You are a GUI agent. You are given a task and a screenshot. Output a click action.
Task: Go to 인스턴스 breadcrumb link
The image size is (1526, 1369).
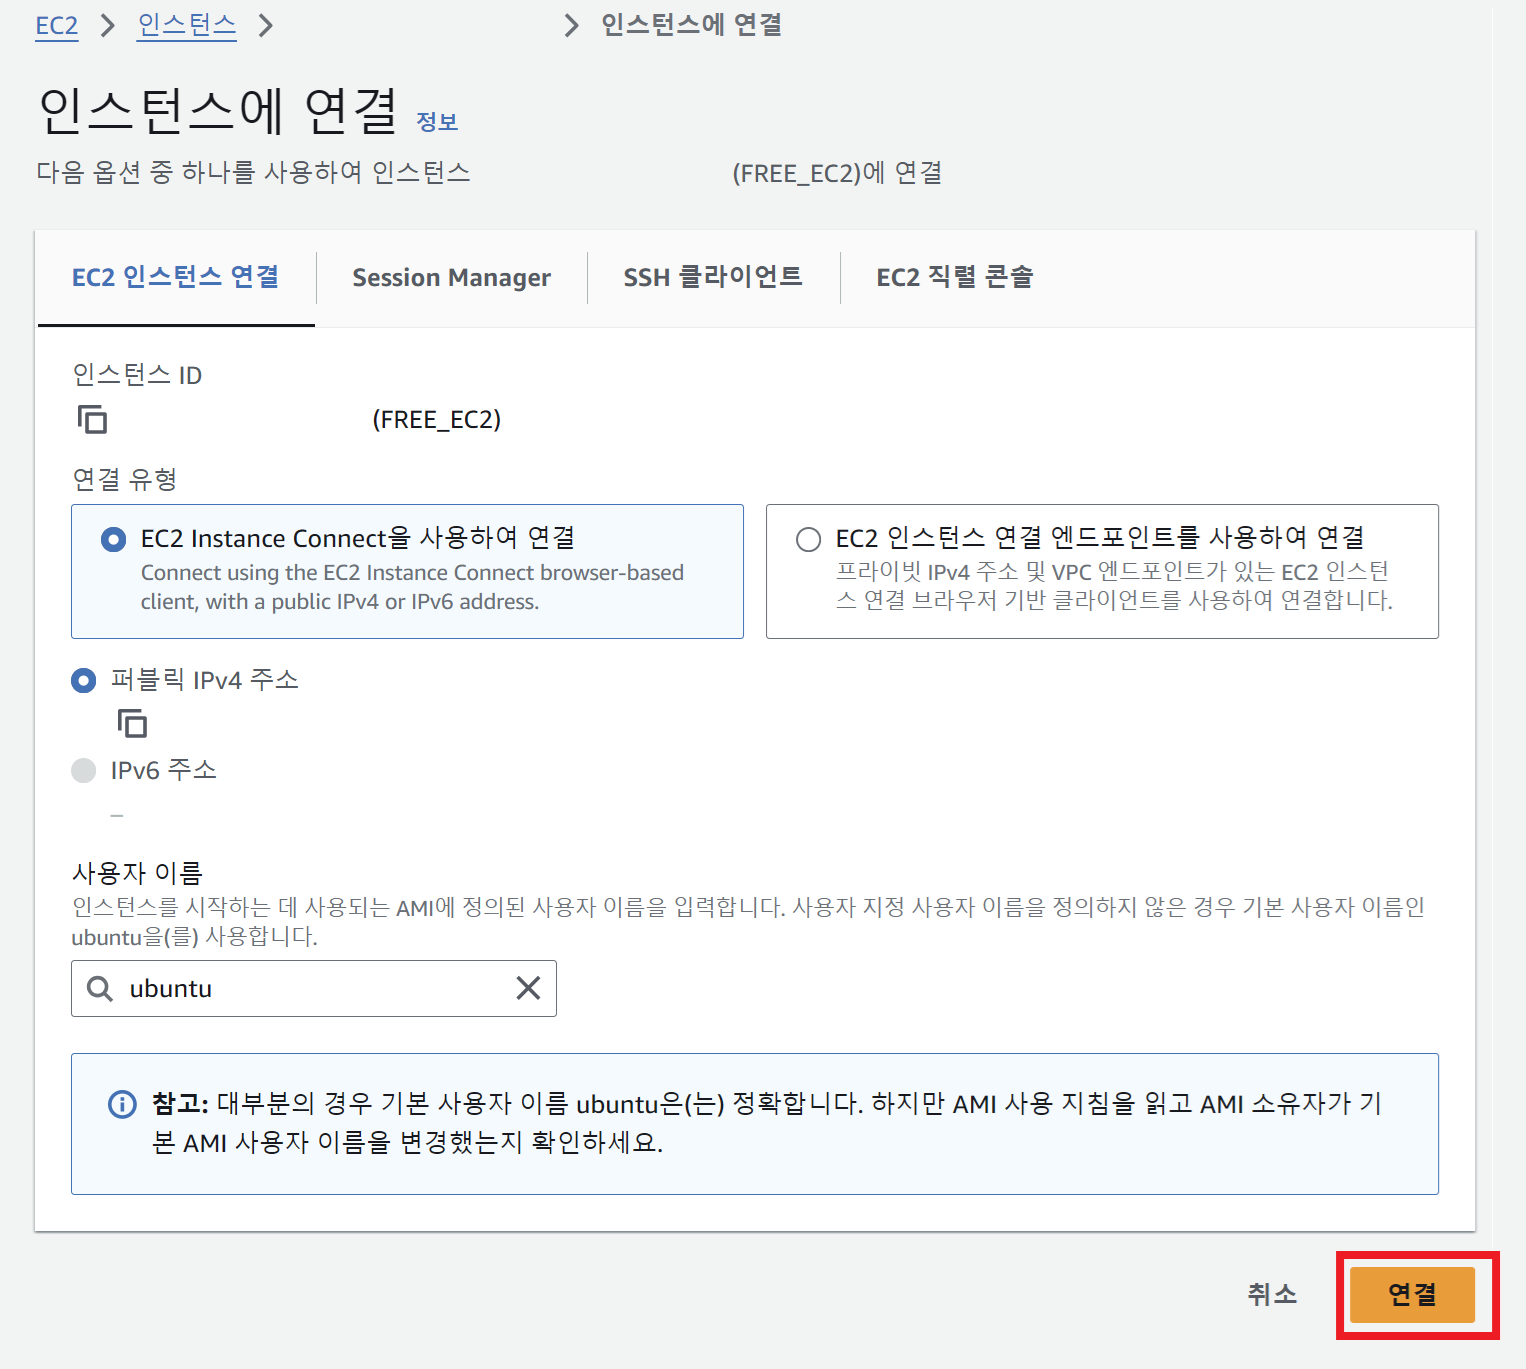click(x=187, y=25)
